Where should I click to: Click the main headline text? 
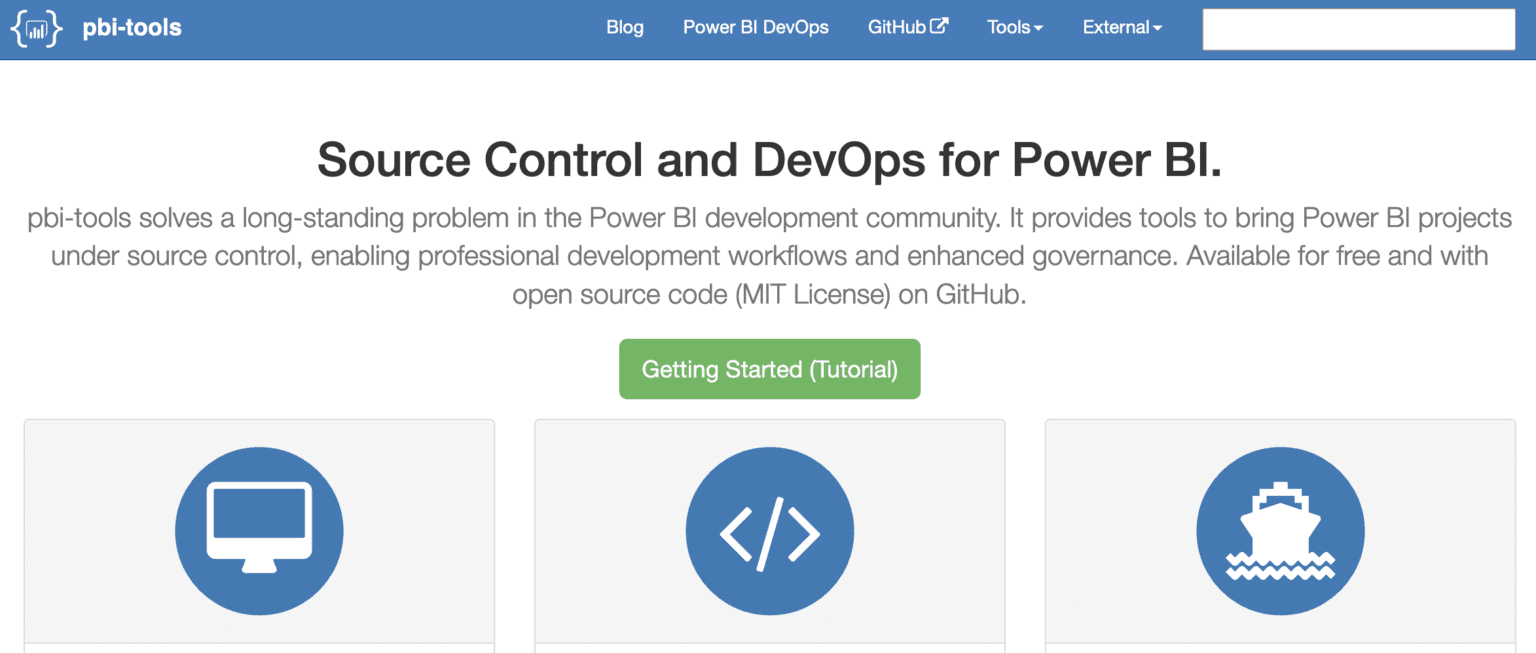click(x=768, y=159)
